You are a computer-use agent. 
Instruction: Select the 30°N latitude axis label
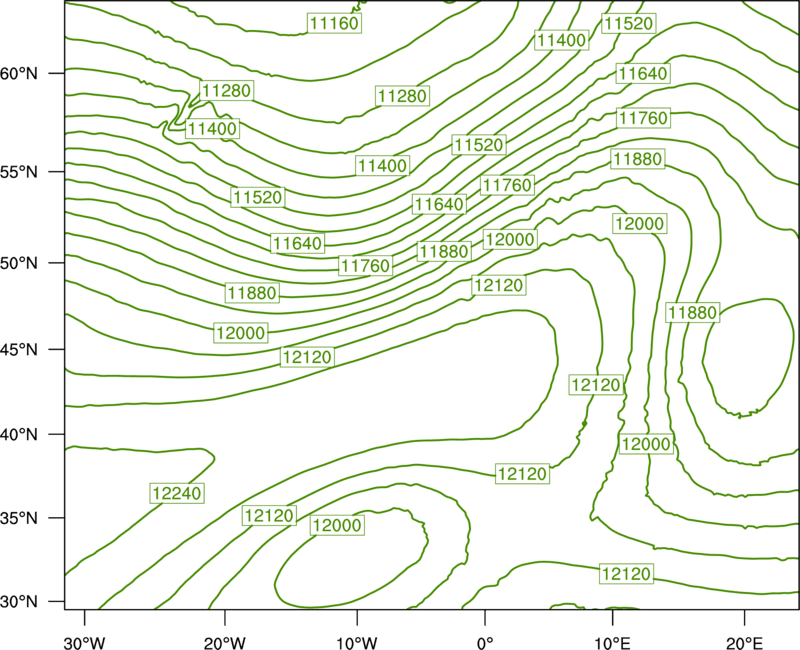tap(19, 602)
